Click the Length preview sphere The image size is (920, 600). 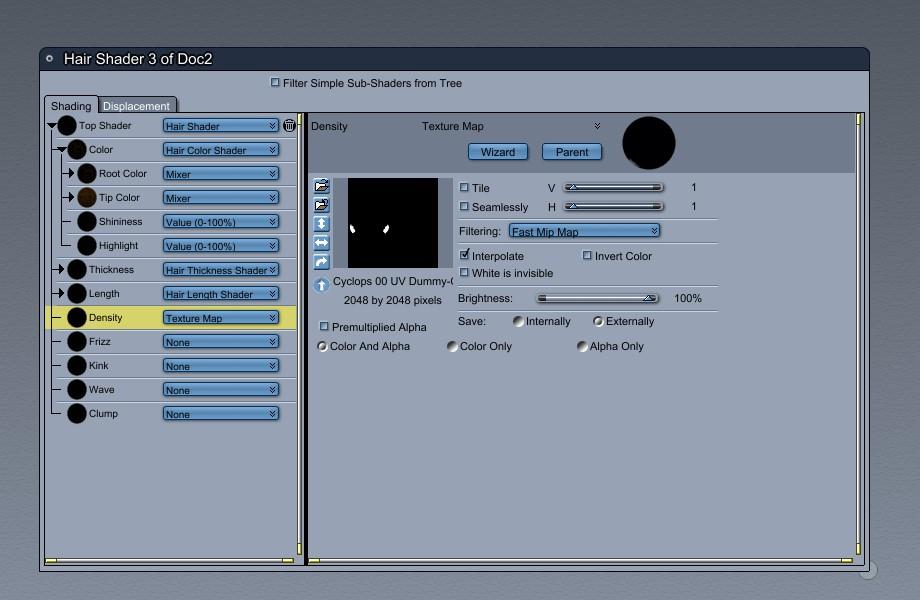pos(77,293)
